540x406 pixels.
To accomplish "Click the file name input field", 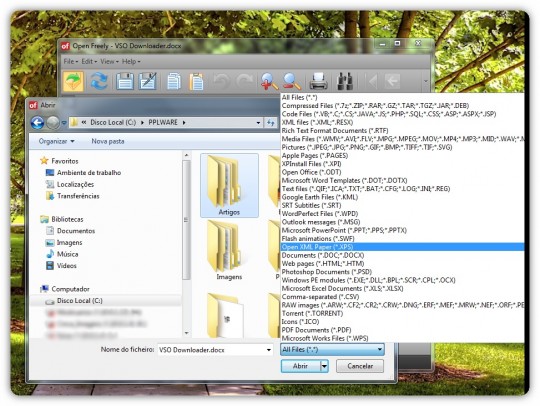I will click(x=211, y=350).
